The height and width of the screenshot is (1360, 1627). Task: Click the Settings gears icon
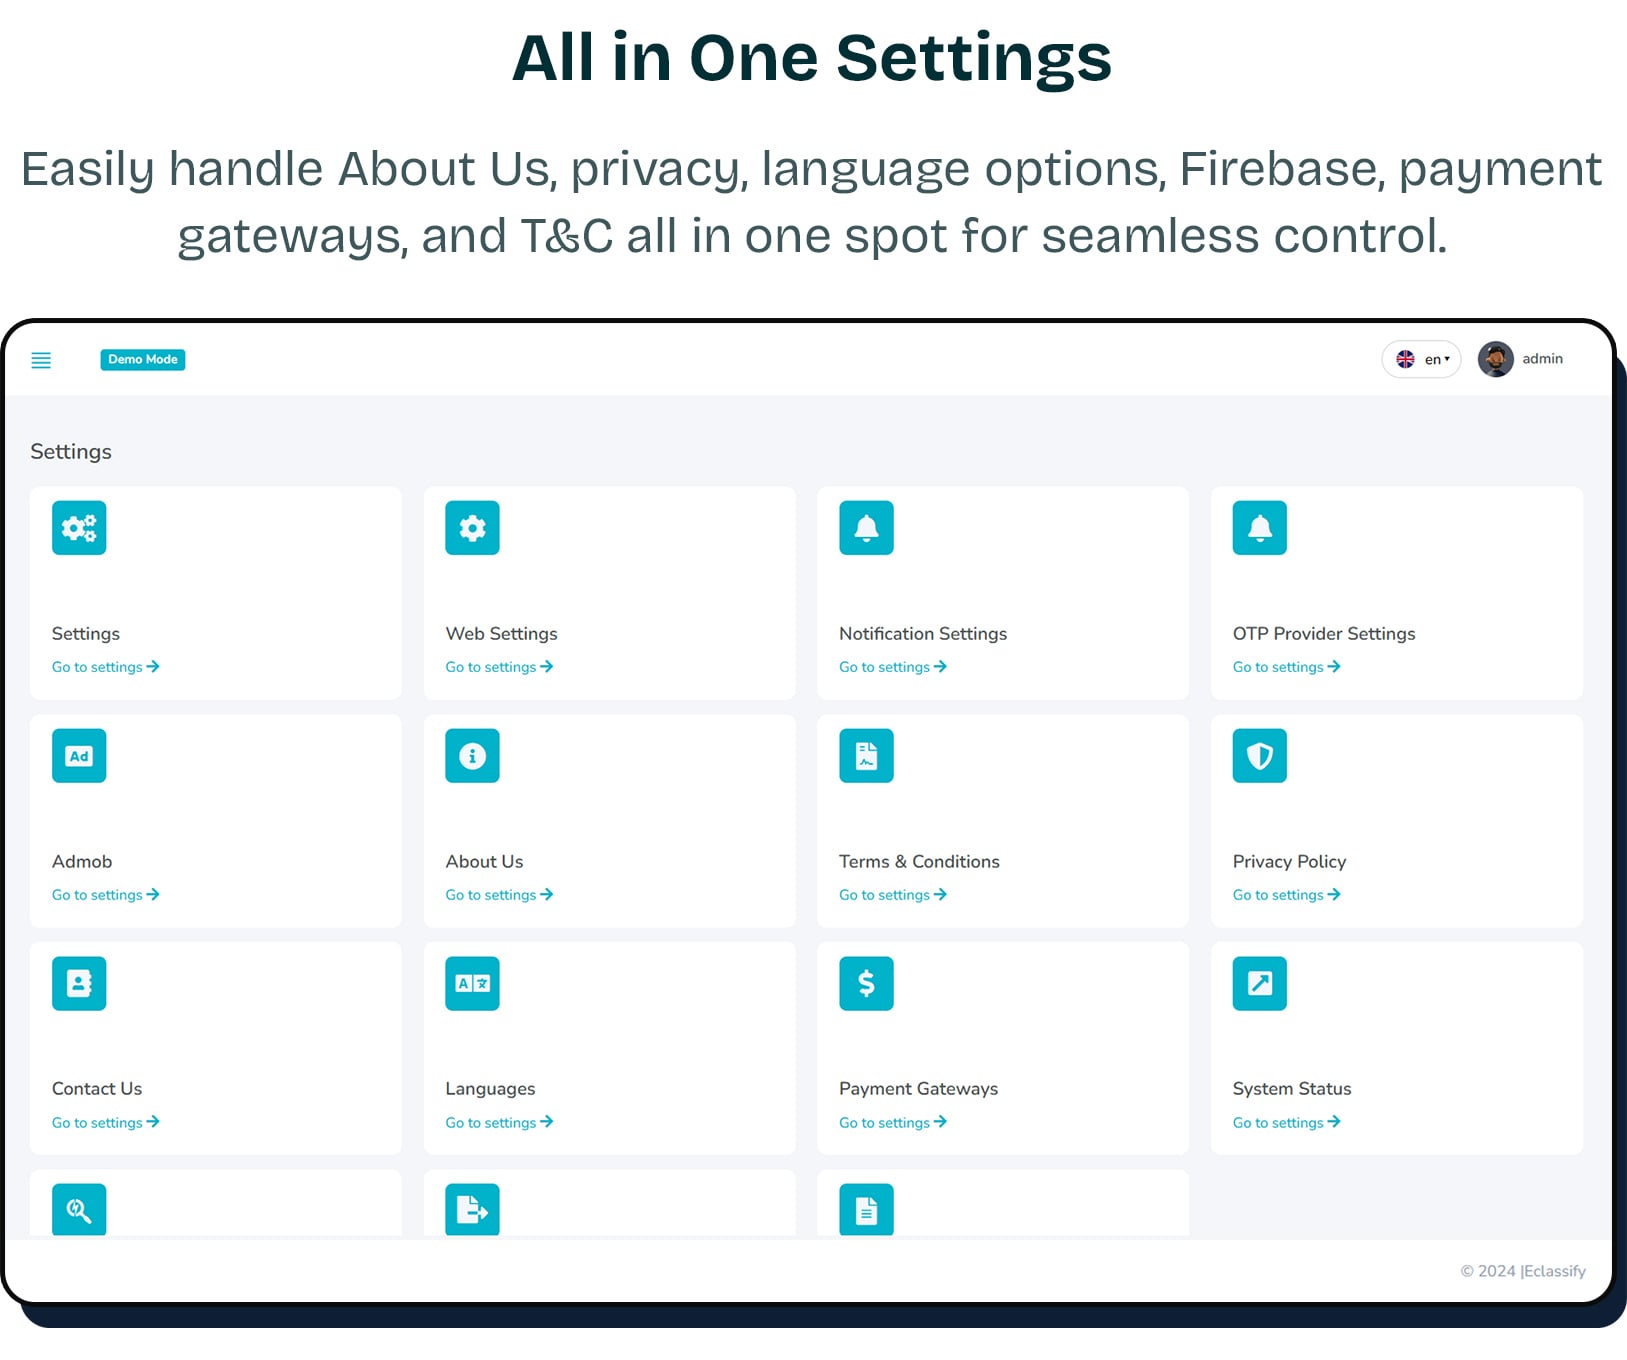click(78, 528)
